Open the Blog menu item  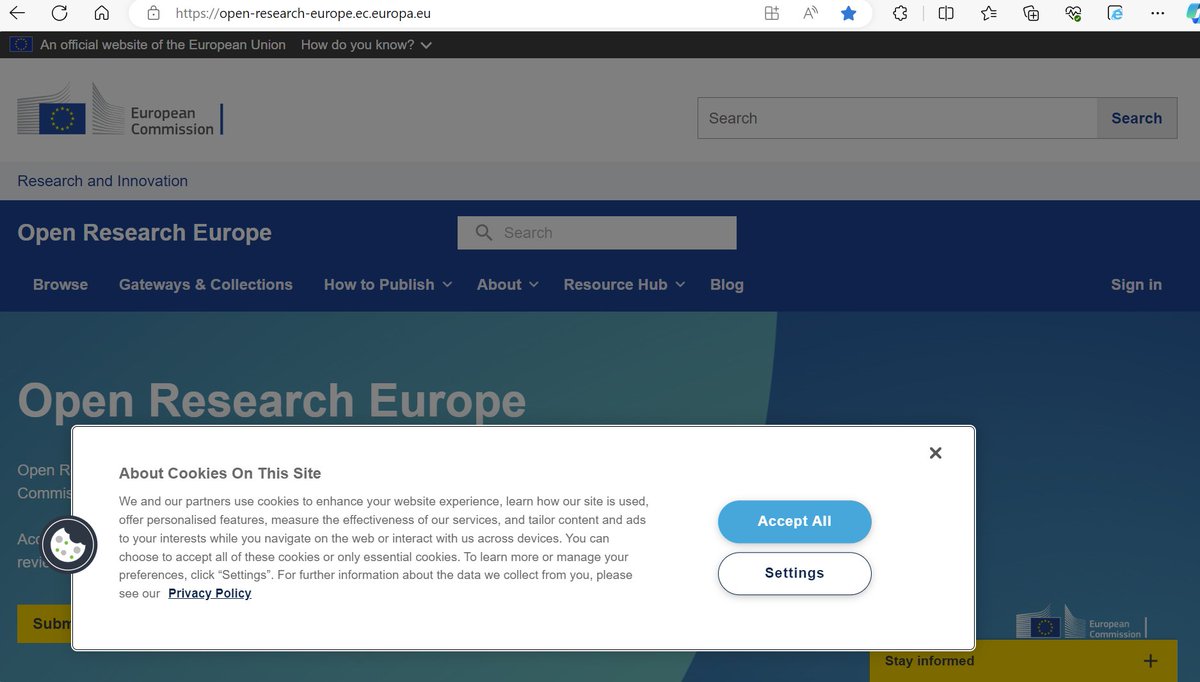[727, 284]
